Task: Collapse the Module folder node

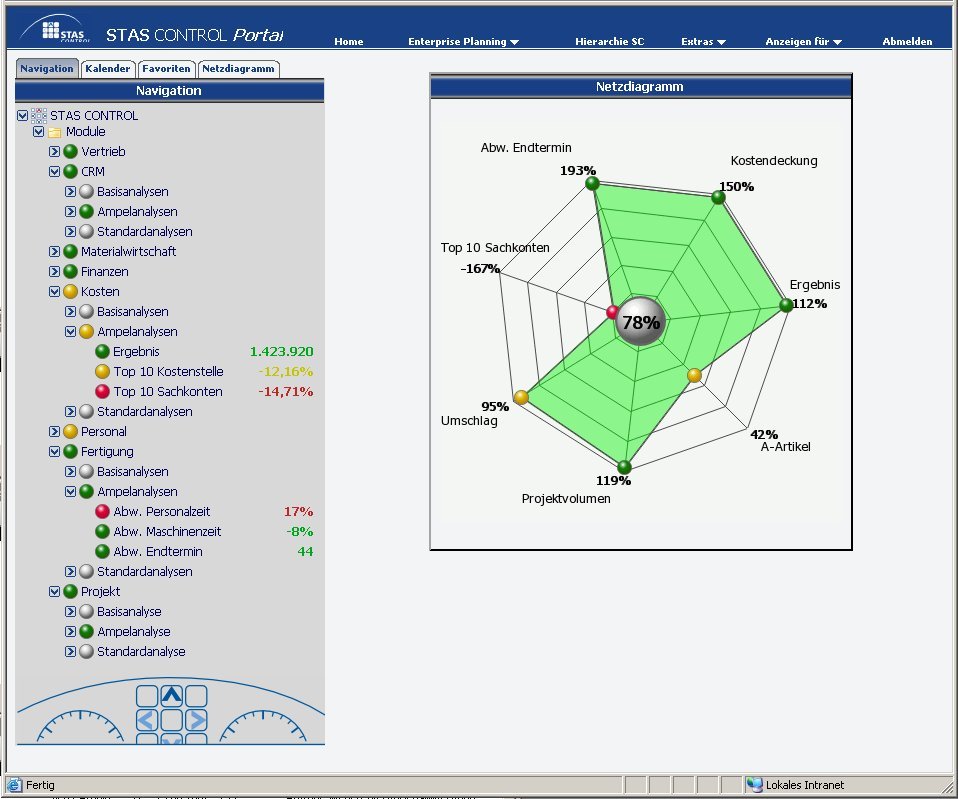Action: click(38, 132)
